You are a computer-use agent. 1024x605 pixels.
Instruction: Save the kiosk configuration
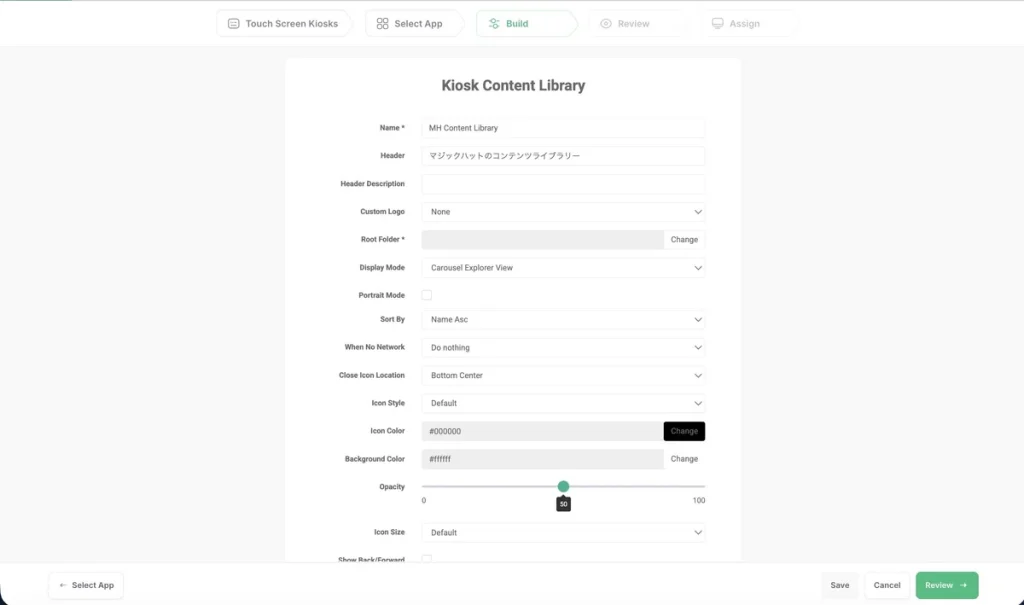840,585
